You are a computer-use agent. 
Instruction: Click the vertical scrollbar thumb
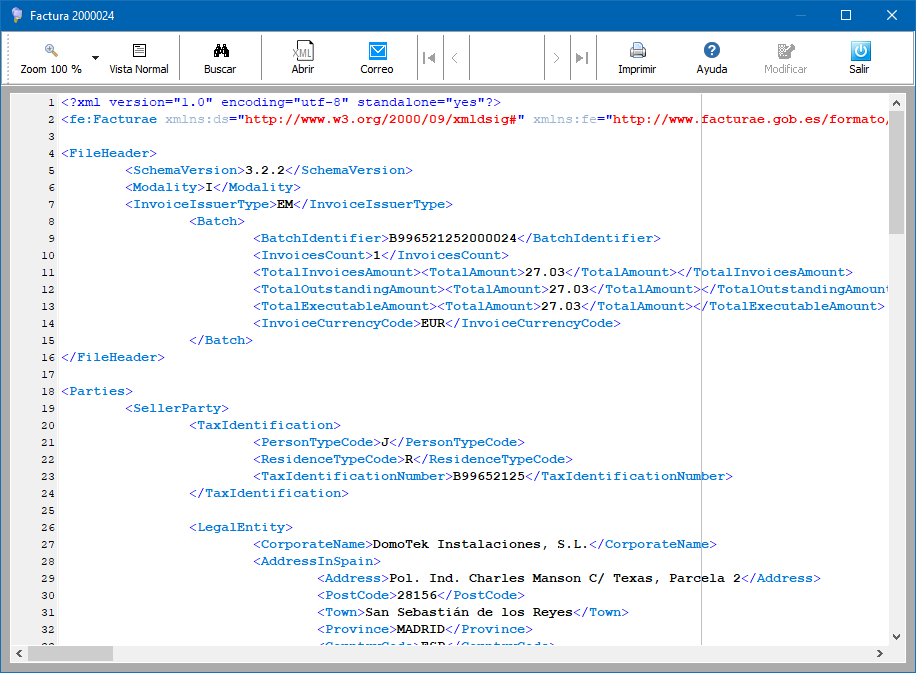tap(896, 172)
